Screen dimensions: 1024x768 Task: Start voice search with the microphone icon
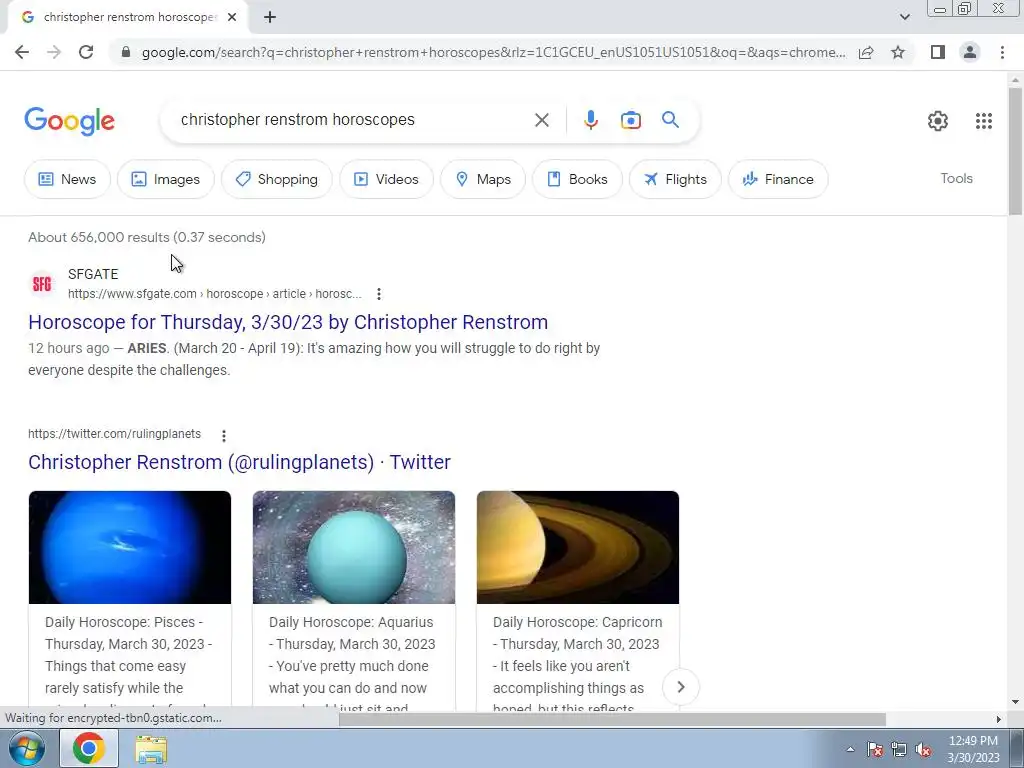point(590,120)
